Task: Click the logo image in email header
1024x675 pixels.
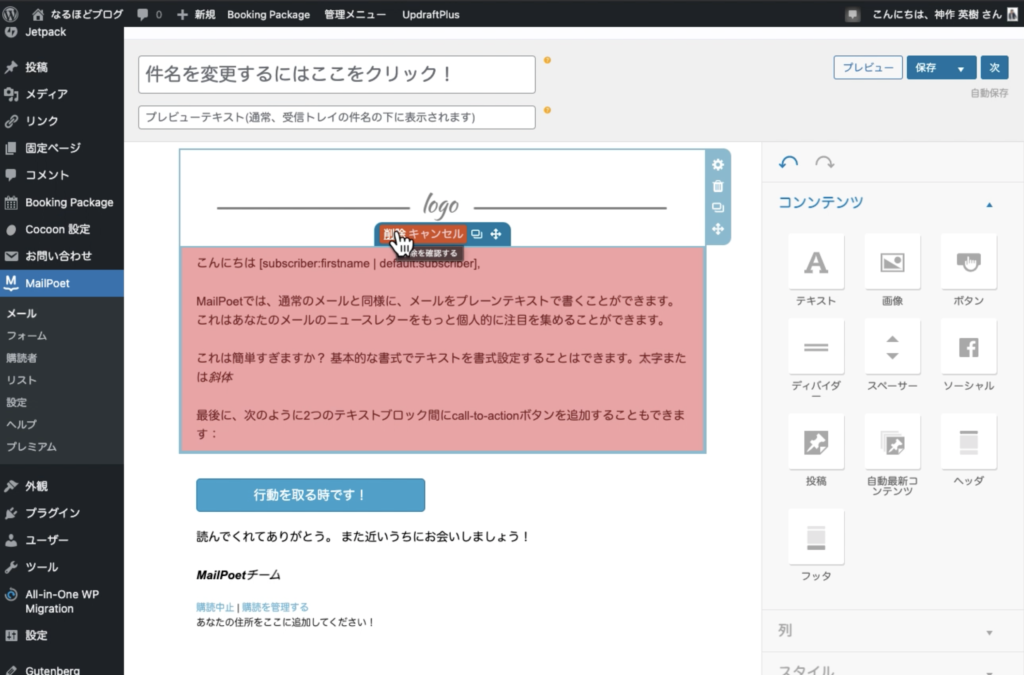Action: tap(441, 206)
